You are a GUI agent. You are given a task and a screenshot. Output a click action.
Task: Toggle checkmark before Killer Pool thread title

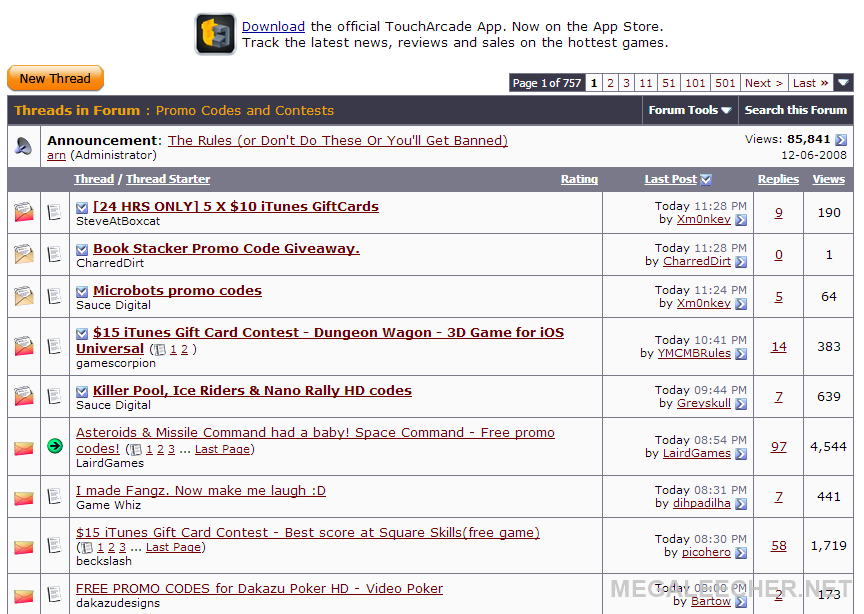[82, 392]
